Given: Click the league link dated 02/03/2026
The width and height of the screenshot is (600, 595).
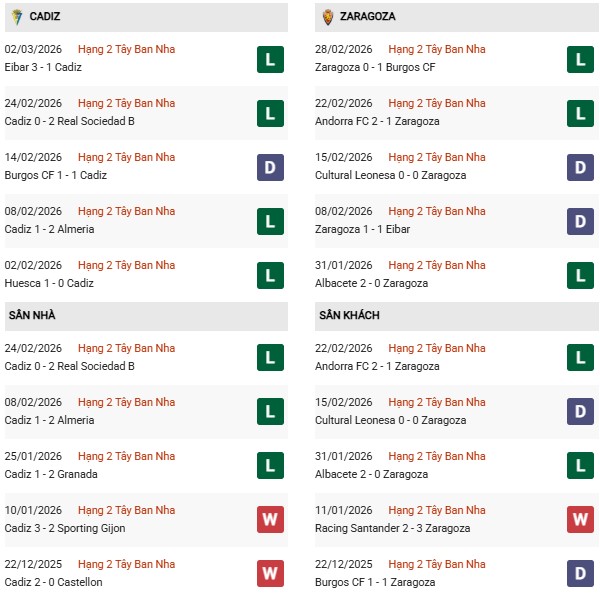Looking at the screenshot, I should click(x=126, y=49).
